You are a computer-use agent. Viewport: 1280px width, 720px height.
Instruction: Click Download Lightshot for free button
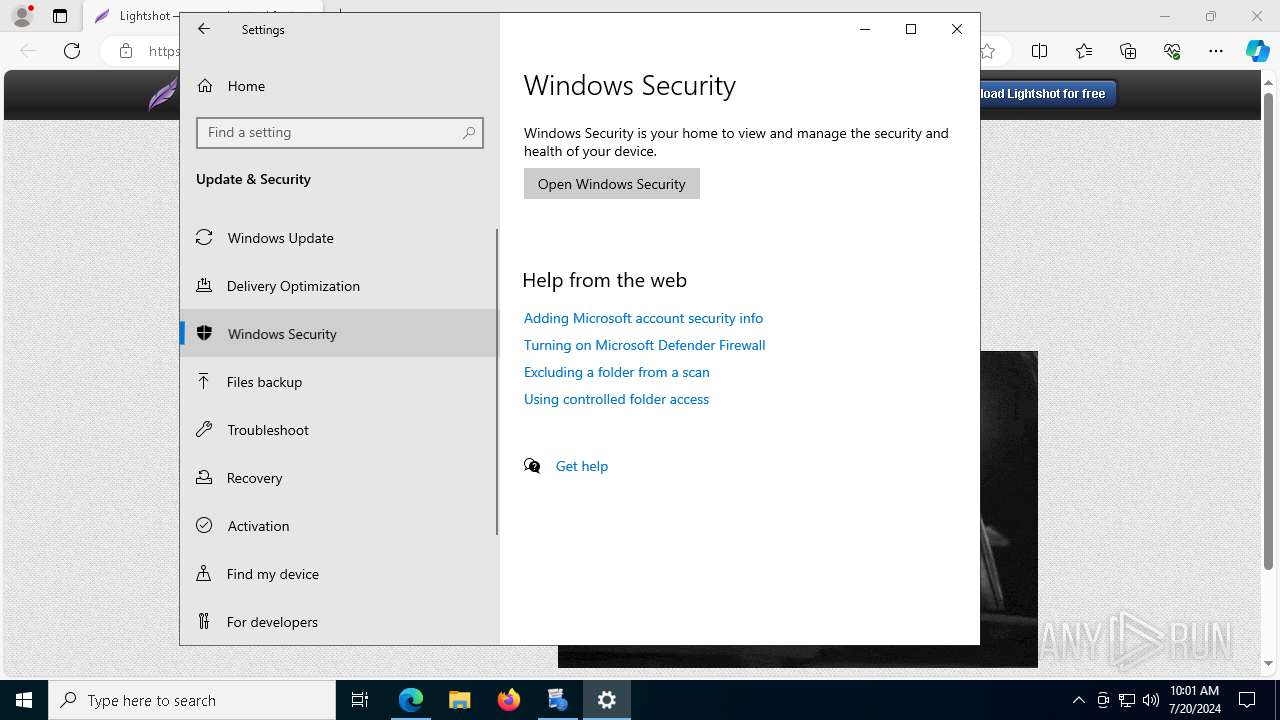tap(1048, 94)
